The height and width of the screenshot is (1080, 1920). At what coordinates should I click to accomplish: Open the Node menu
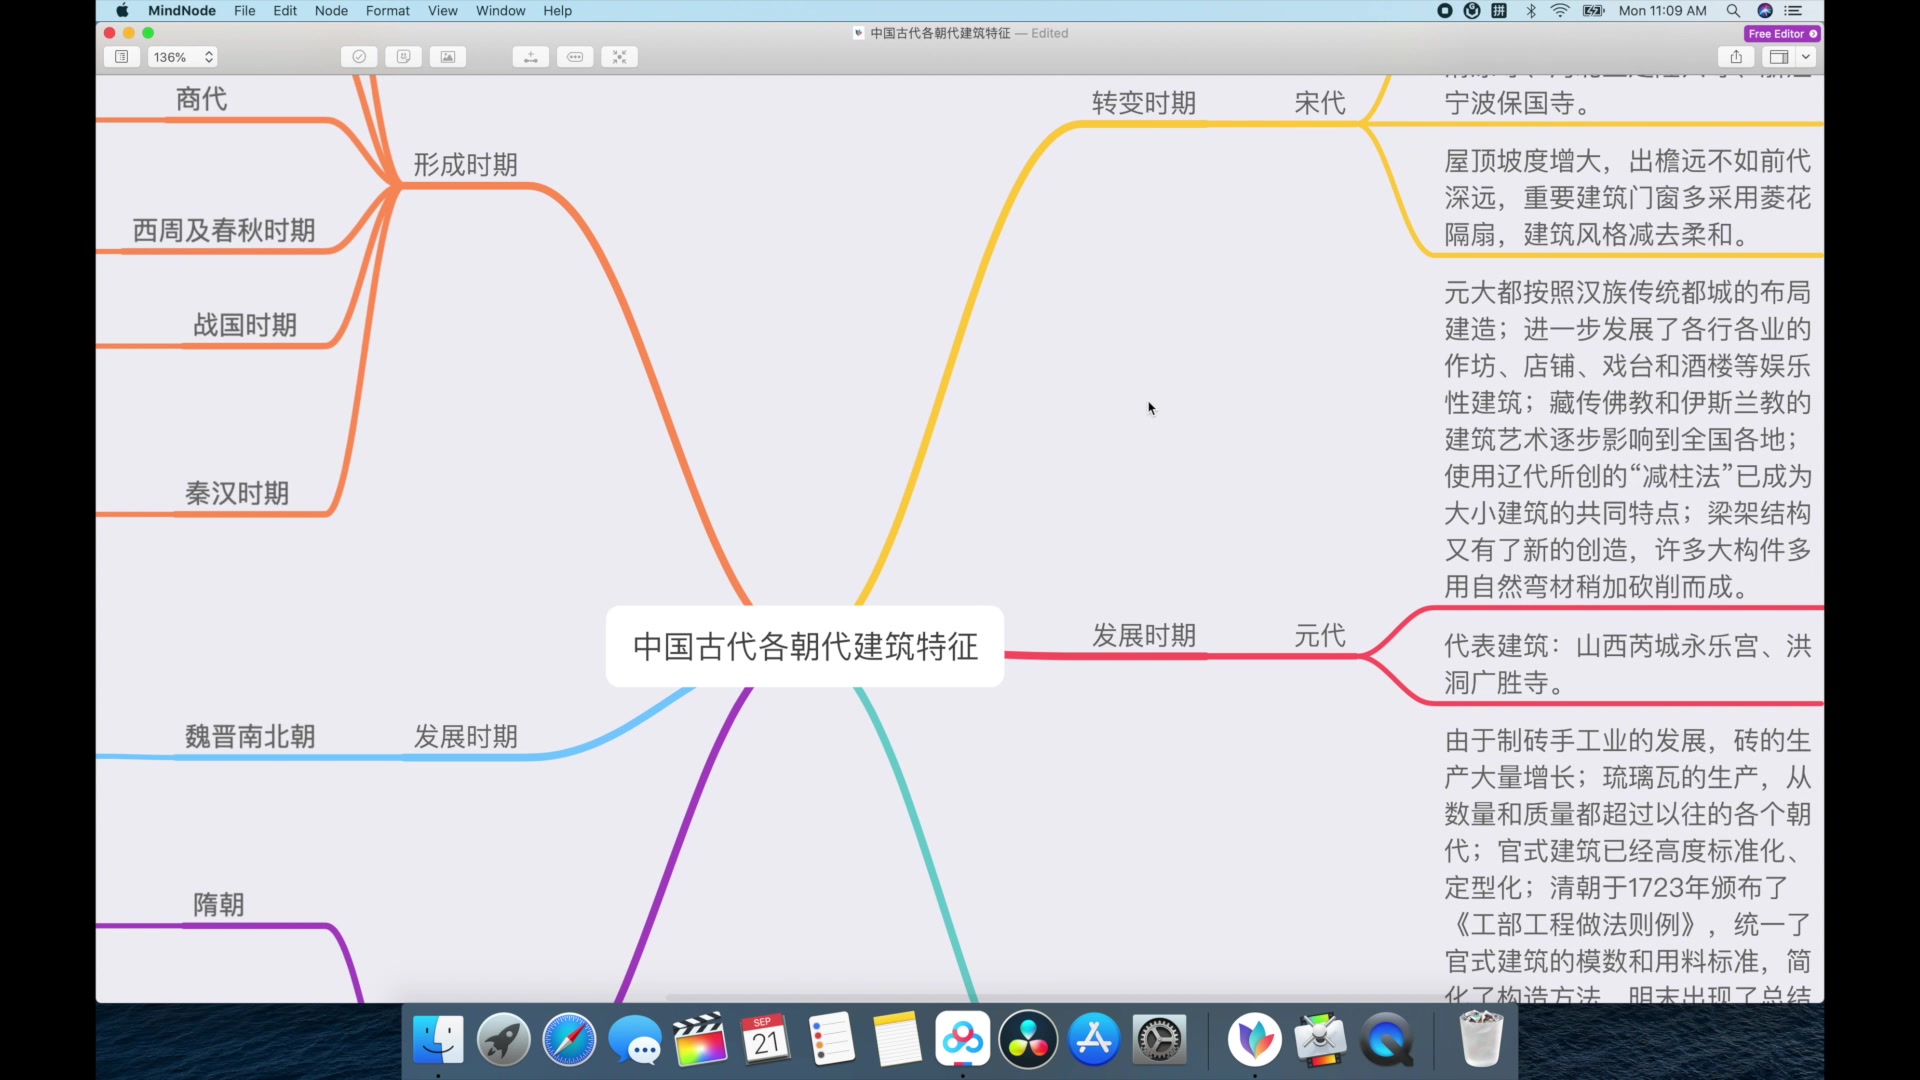331,11
